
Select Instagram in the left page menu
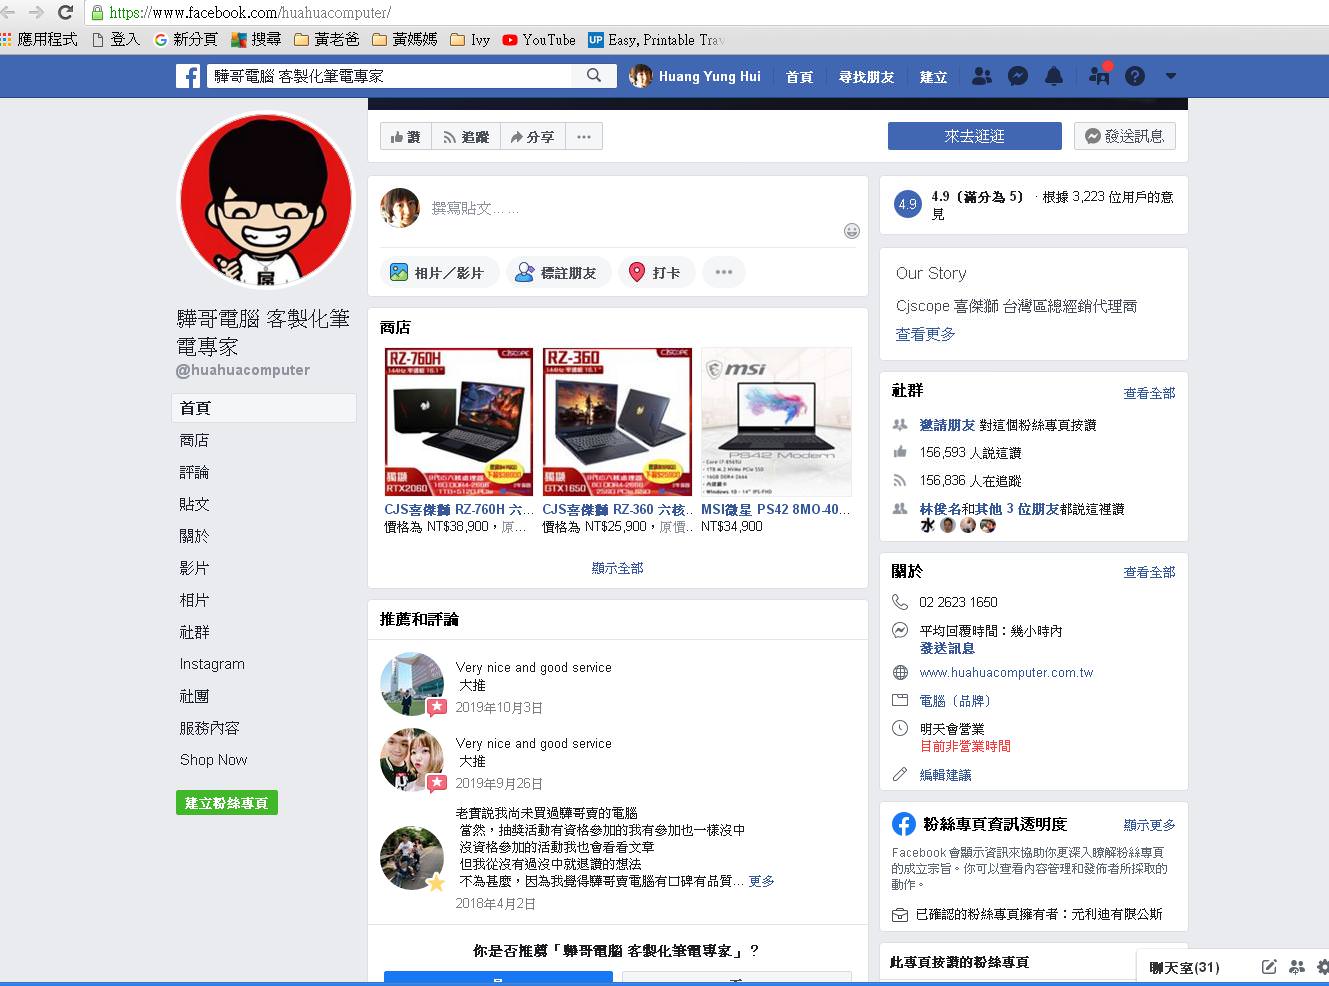(x=212, y=664)
